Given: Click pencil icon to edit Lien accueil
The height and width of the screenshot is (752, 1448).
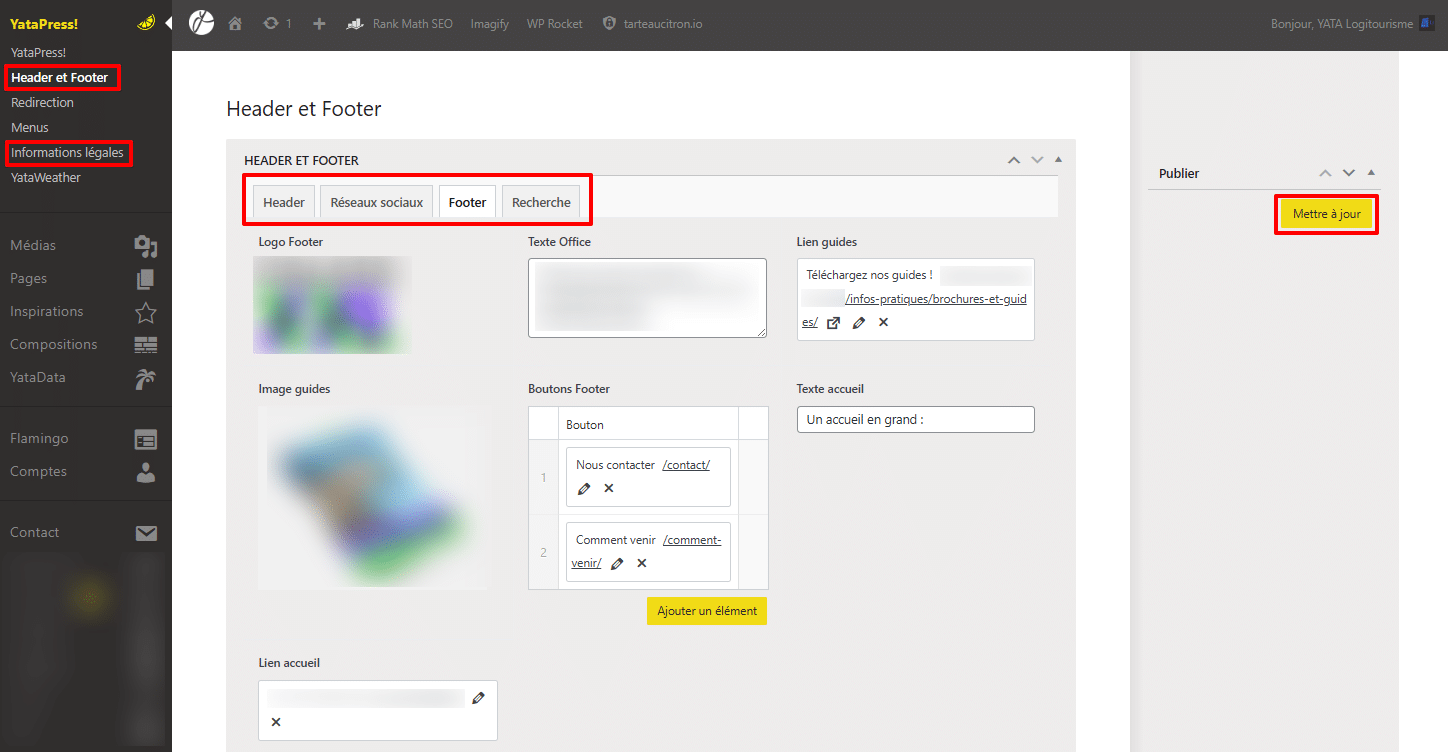Looking at the screenshot, I should pos(478,698).
